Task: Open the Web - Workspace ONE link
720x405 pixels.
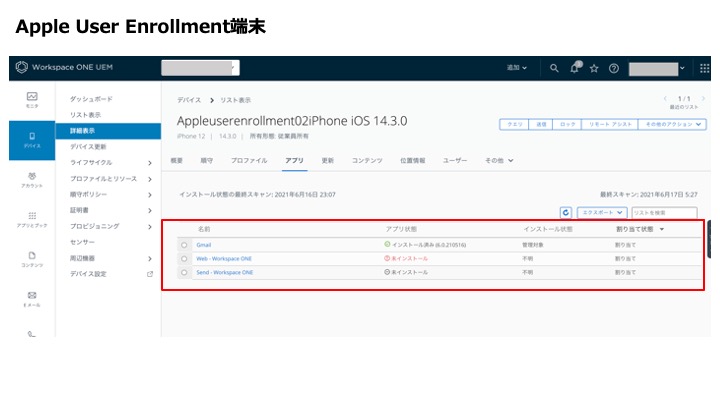Action: pos(224,259)
